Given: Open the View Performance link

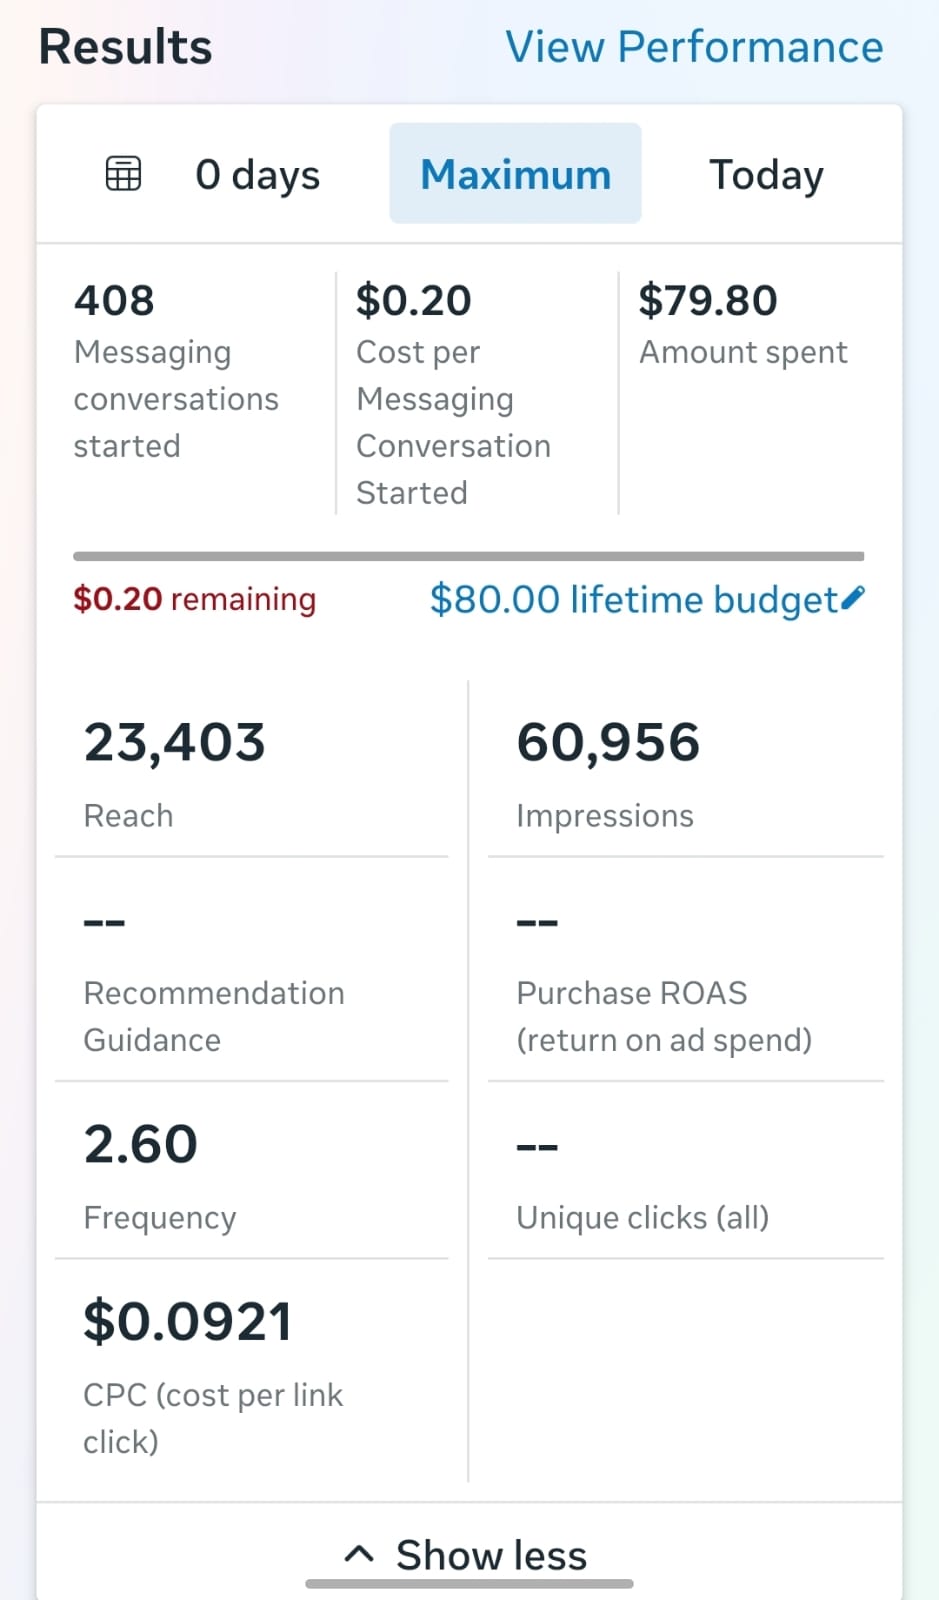Looking at the screenshot, I should pos(694,47).
